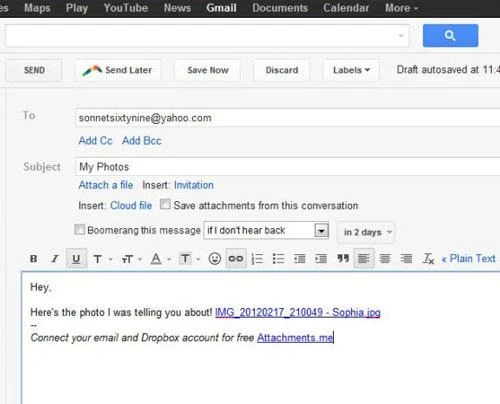Open the More menu in top bar

point(401,8)
